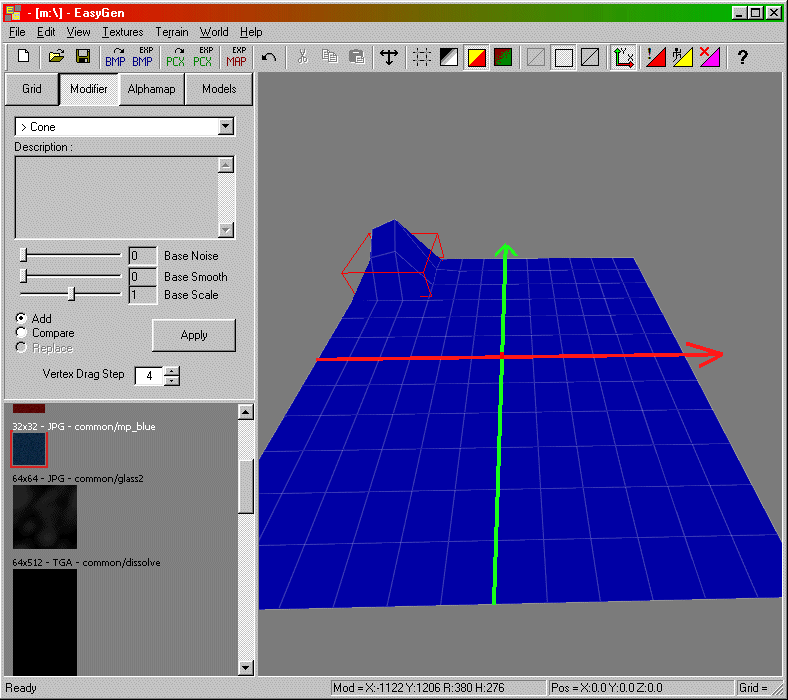Switch to the Alphamap tab
Image resolution: width=788 pixels, height=700 pixels.
(151, 89)
